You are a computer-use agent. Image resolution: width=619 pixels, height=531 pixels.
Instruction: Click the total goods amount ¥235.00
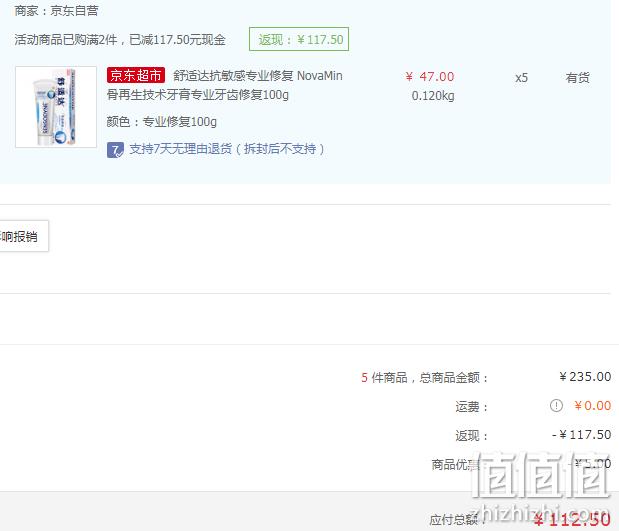click(x=585, y=377)
